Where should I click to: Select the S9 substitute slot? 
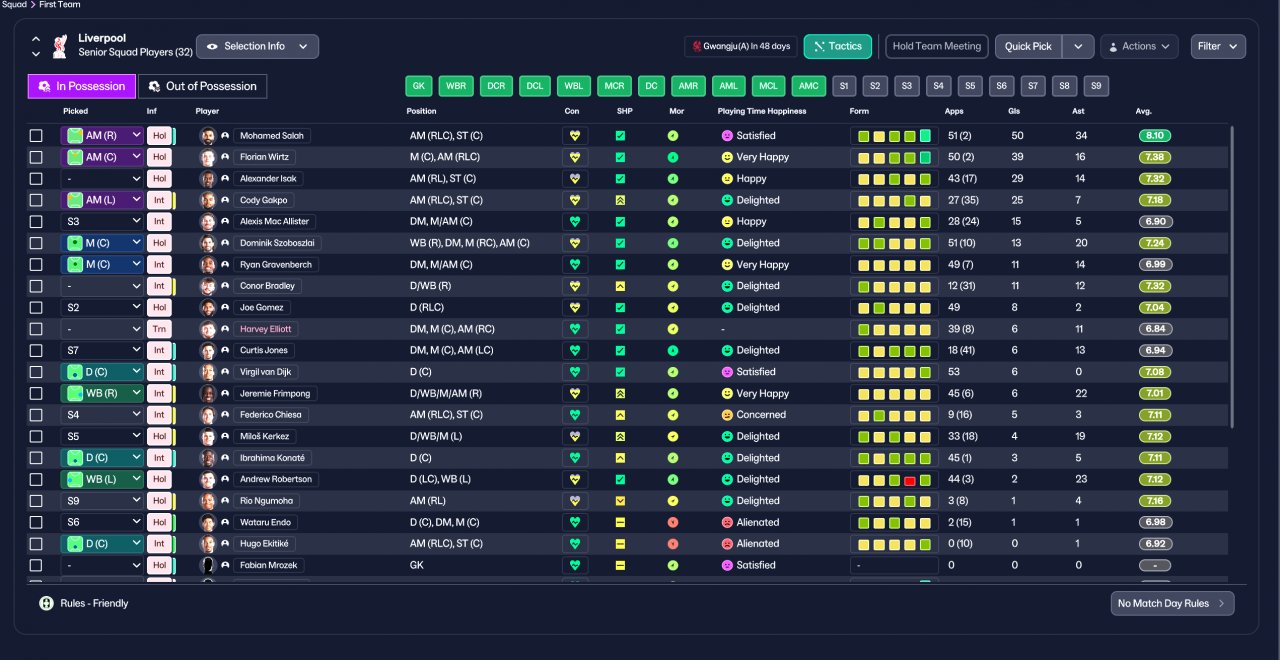tap(1096, 86)
